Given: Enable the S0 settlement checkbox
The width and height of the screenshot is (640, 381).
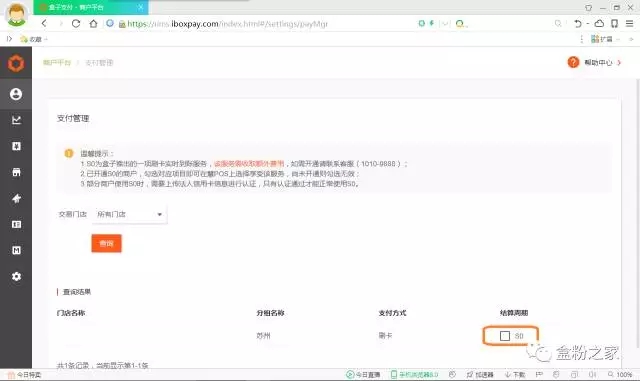Looking at the screenshot, I should (x=505, y=336).
